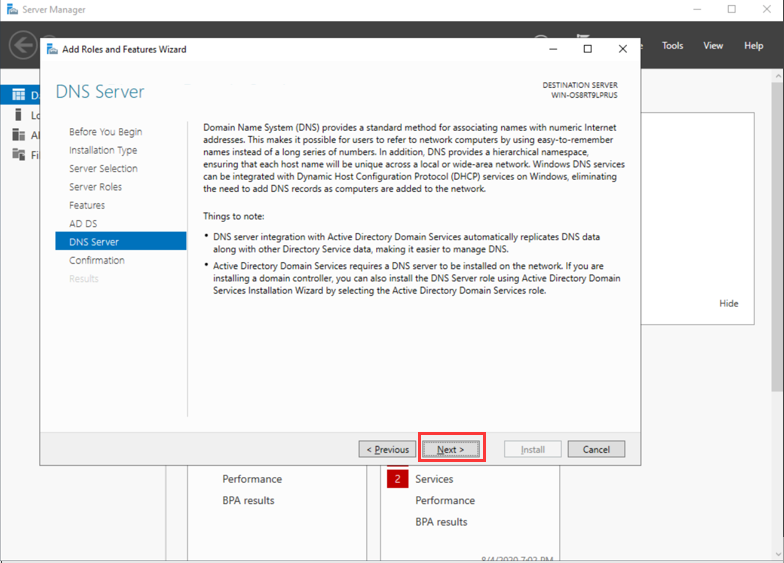Jump to the Server Roles wizard step
This screenshot has width=784, height=563.
[x=95, y=187]
